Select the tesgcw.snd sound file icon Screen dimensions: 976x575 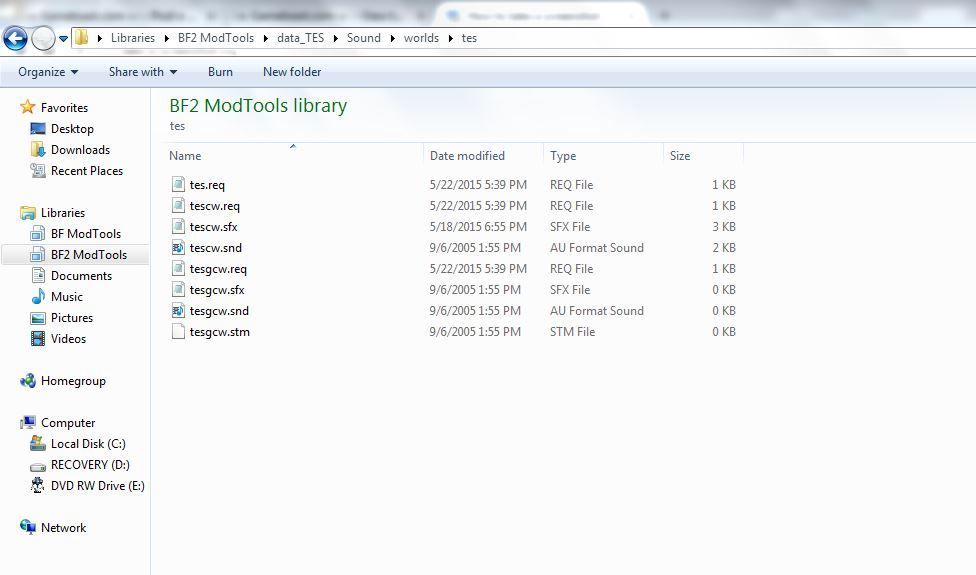pos(178,311)
